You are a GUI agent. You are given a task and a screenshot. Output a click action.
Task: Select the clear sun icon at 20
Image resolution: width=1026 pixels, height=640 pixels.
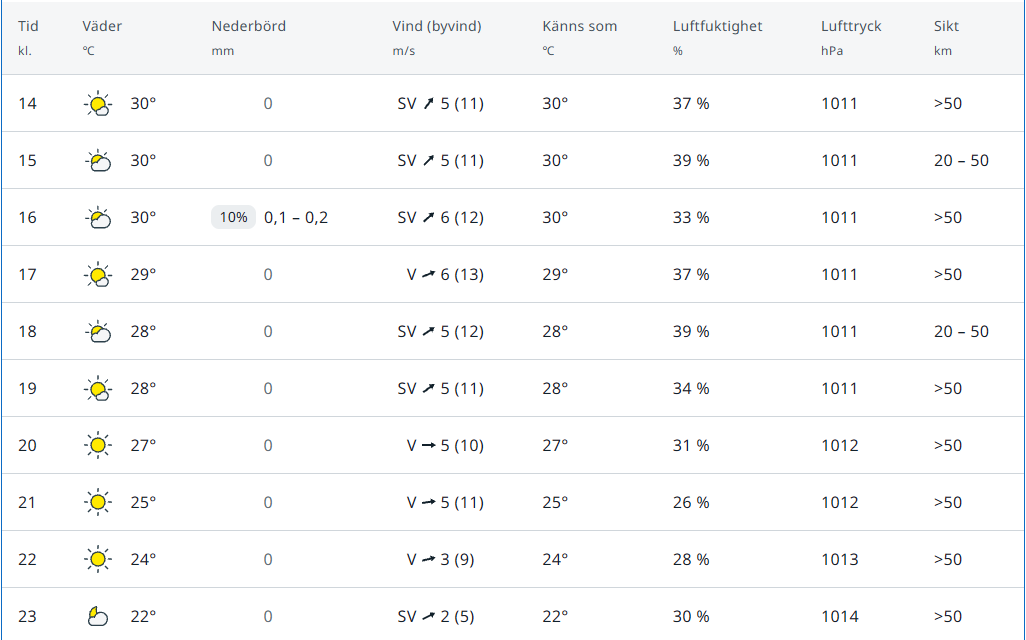click(98, 445)
